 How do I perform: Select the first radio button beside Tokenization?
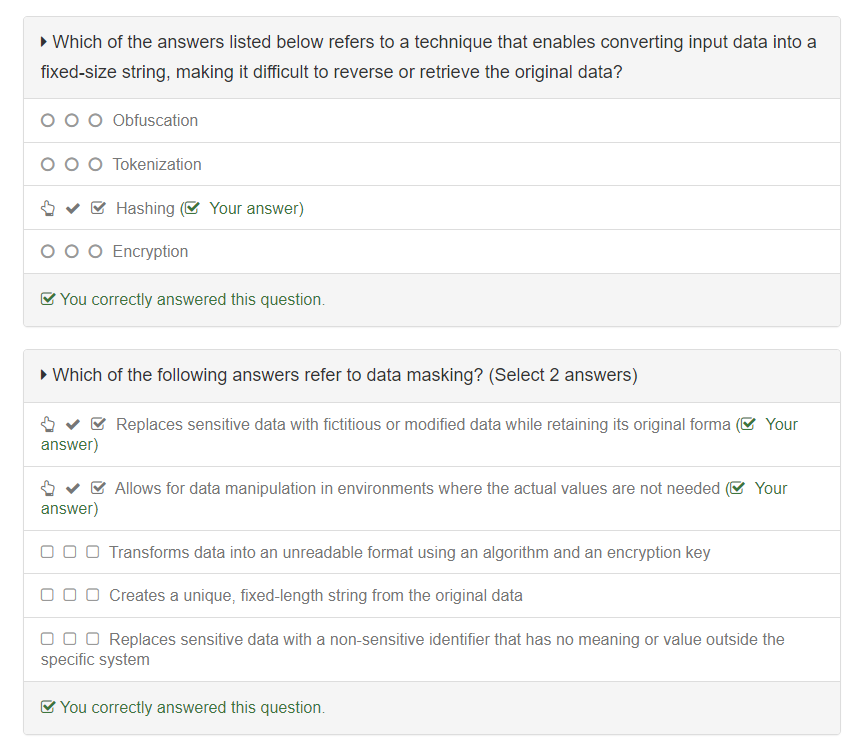coord(48,164)
